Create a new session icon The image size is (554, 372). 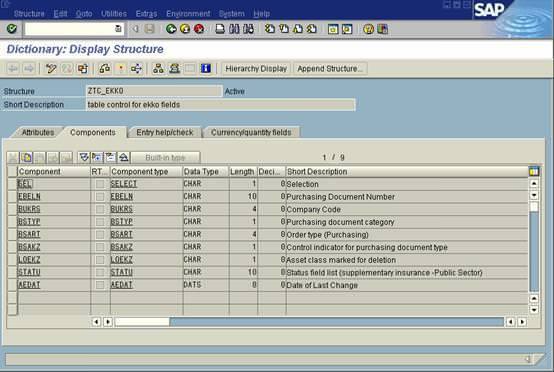point(333,29)
